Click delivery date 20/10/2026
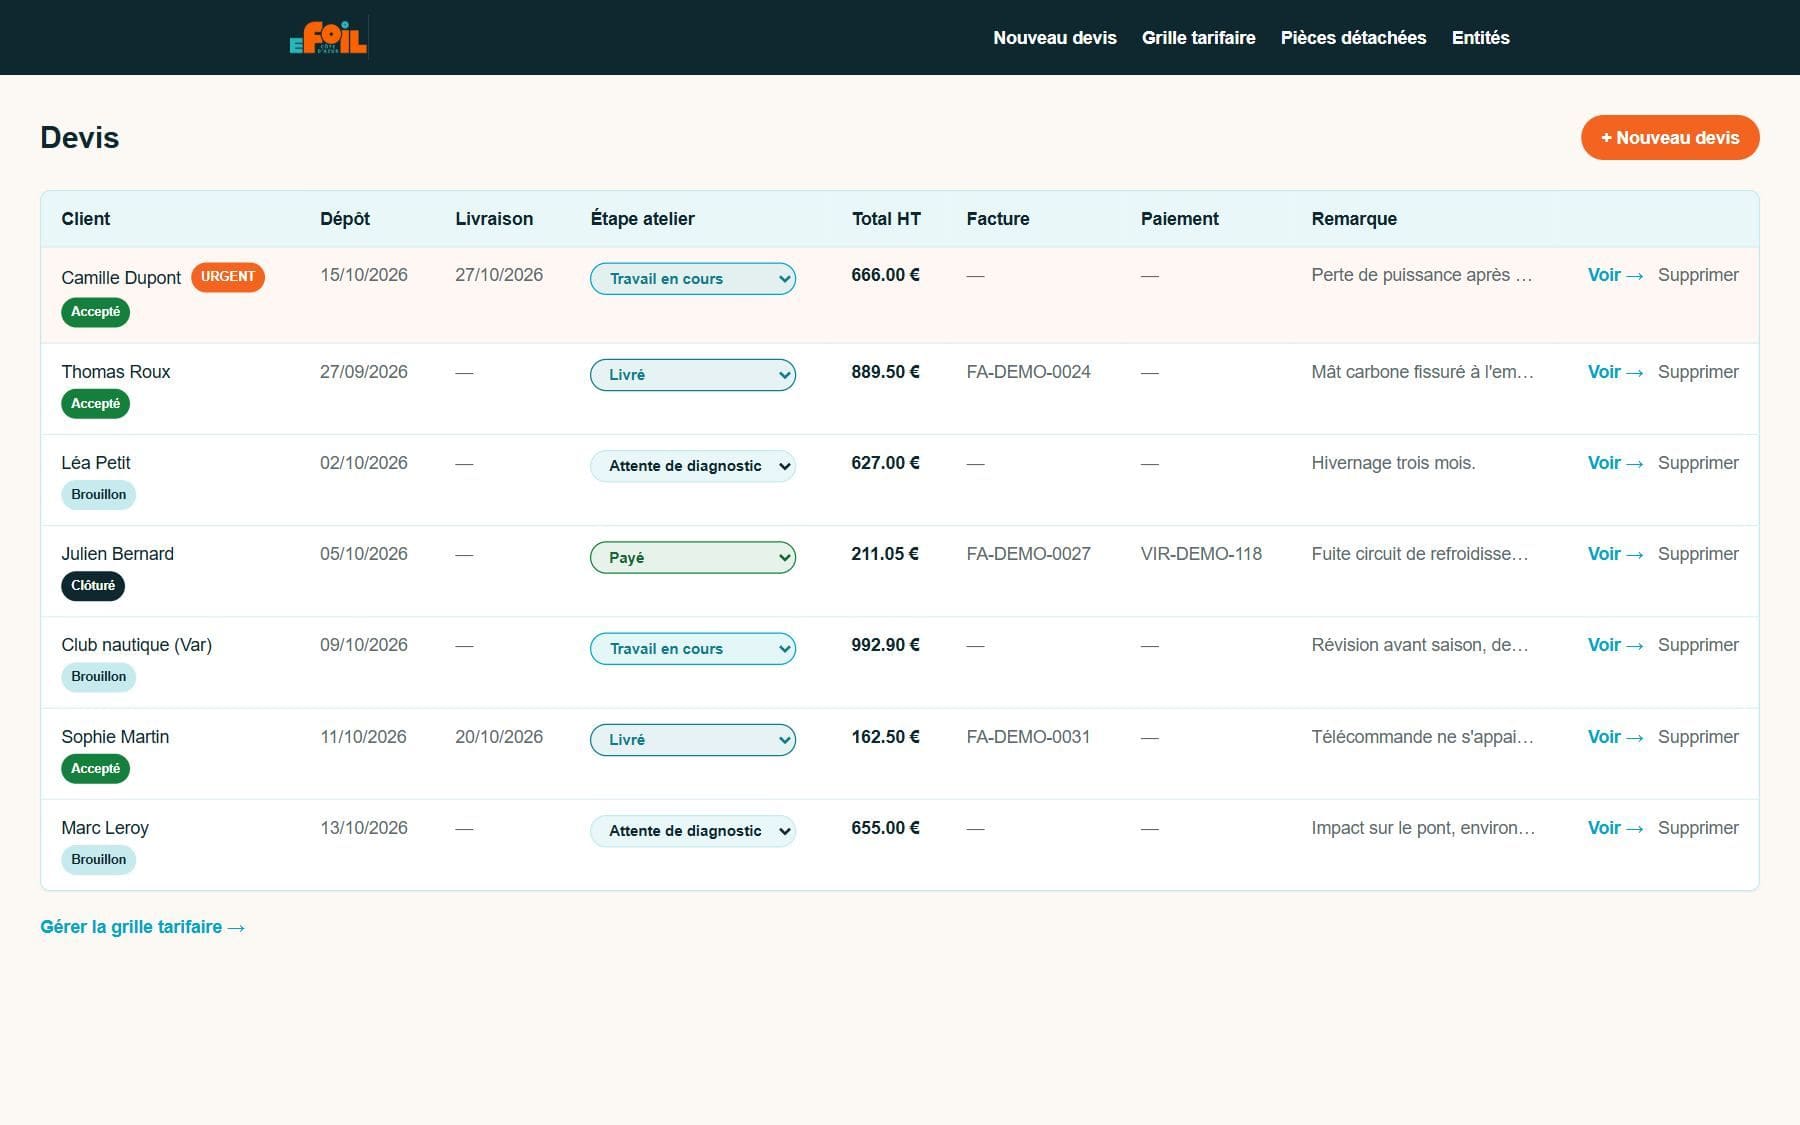 [499, 737]
